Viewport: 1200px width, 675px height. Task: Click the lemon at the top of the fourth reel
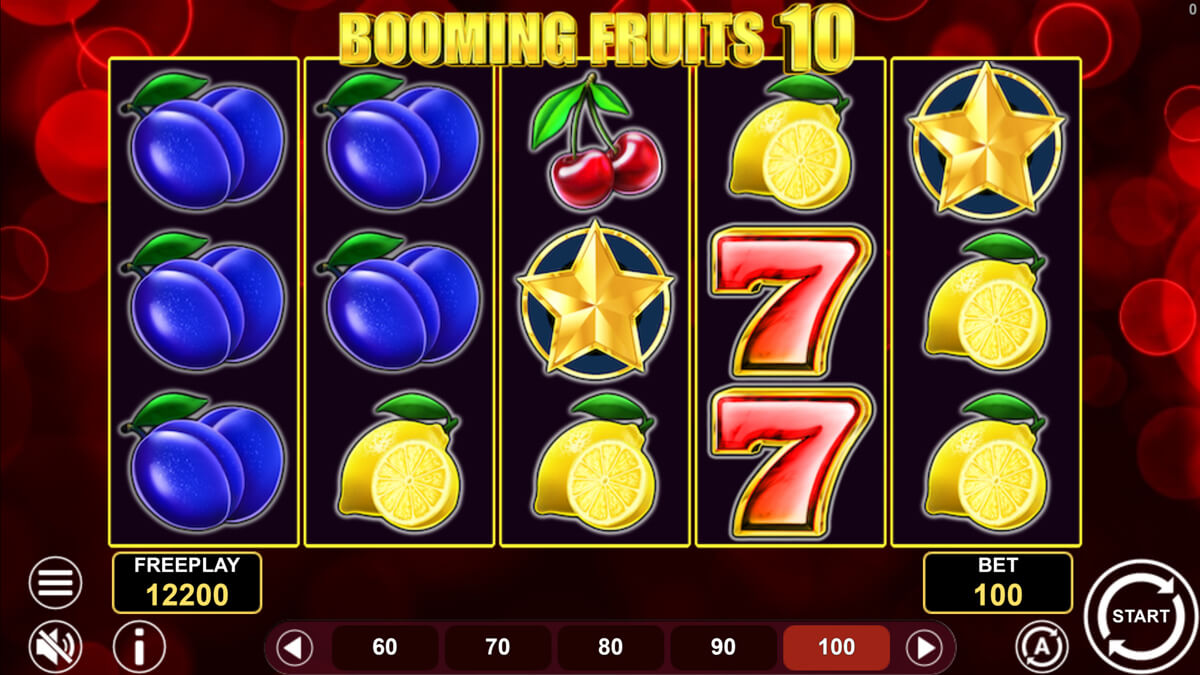pyautogui.click(x=790, y=143)
